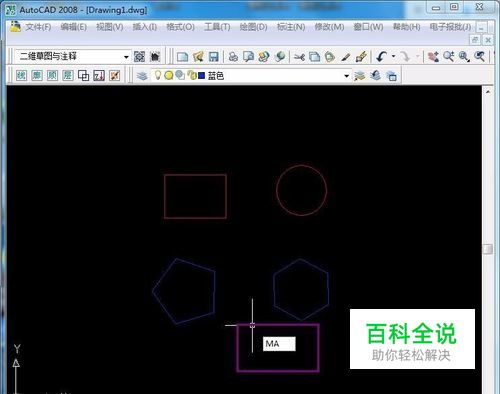Click the first custom toolbar button

[21, 76]
